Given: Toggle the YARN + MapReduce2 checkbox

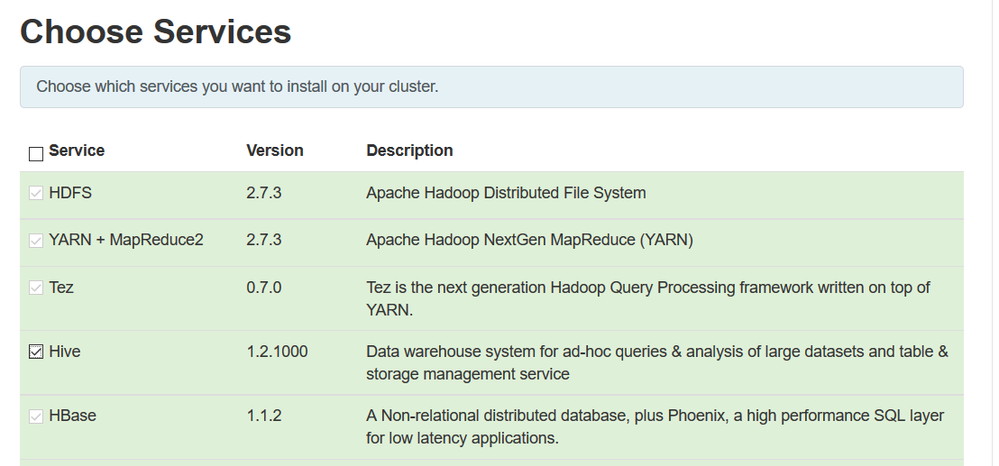Looking at the screenshot, I should (36, 240).
